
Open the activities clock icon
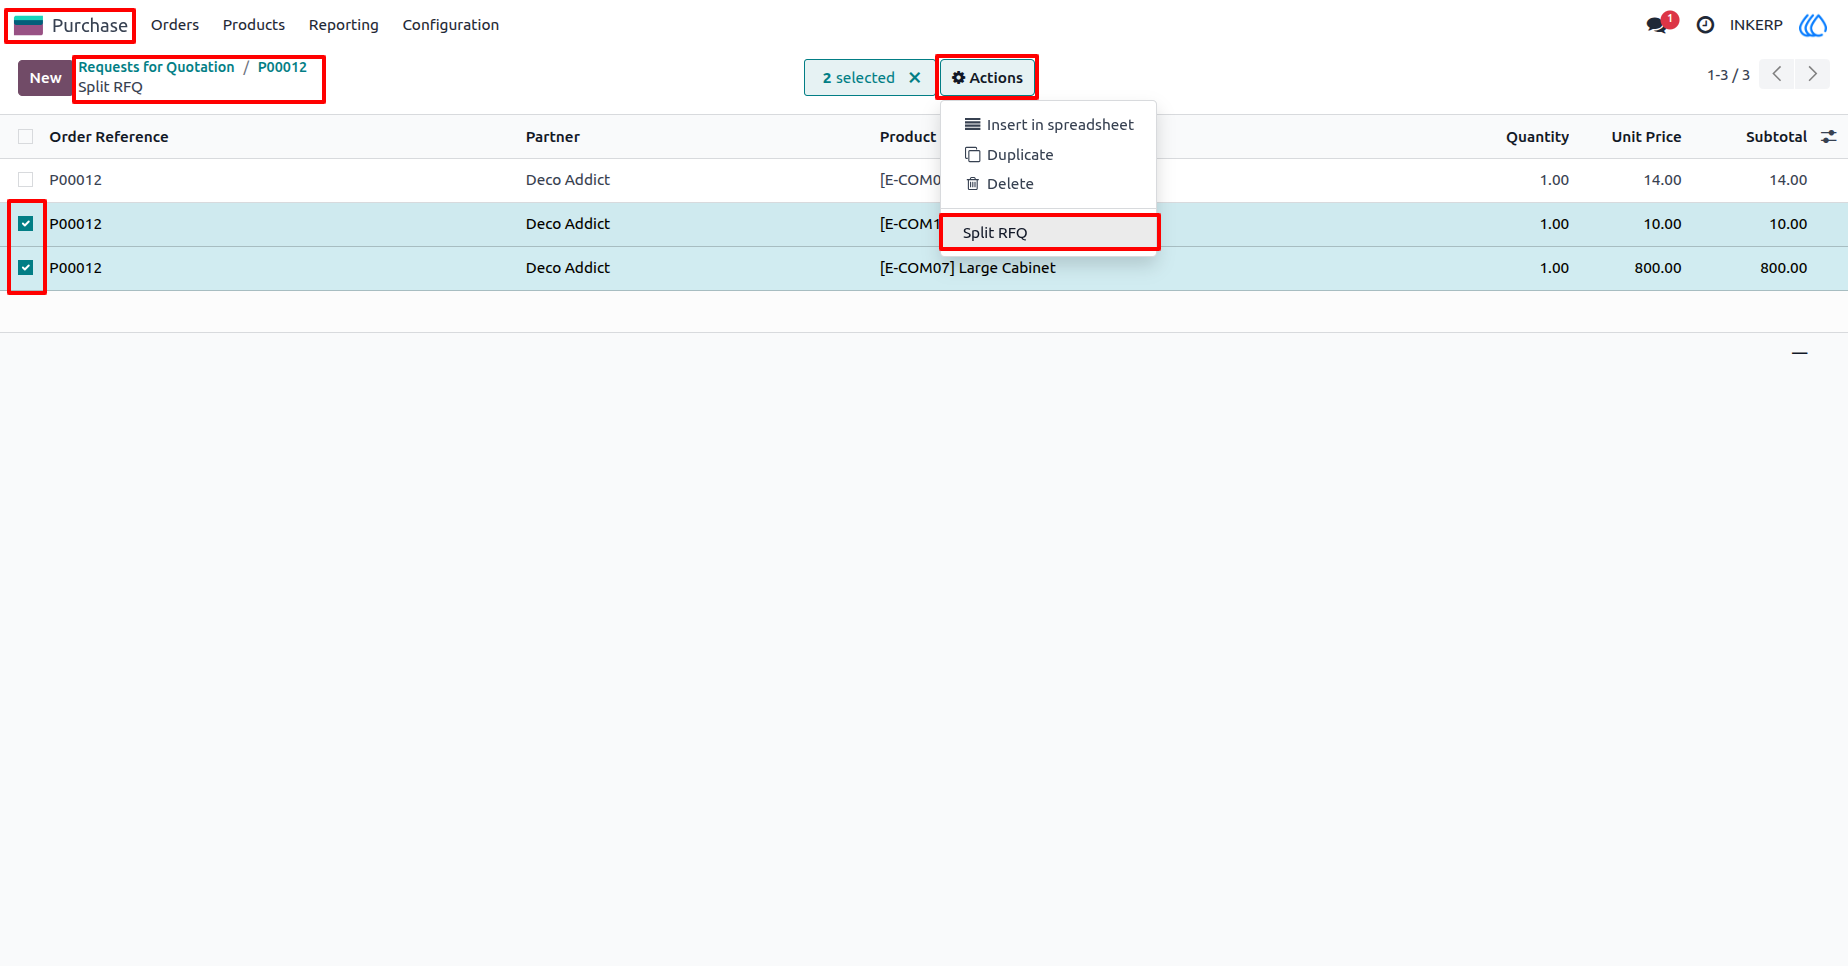pyautogui.click(x=1705, y=25)
